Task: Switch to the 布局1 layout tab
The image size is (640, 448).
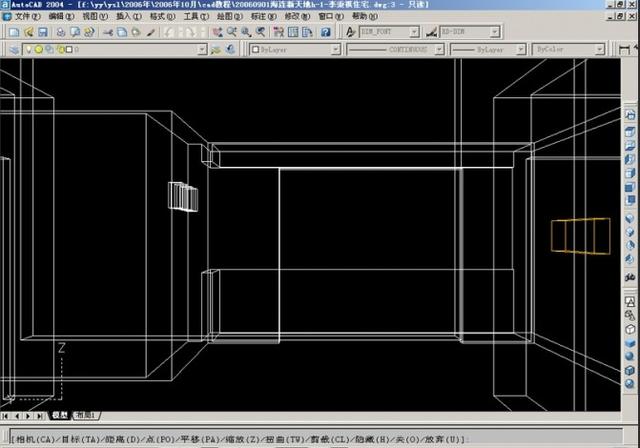Action: point(86,415)
